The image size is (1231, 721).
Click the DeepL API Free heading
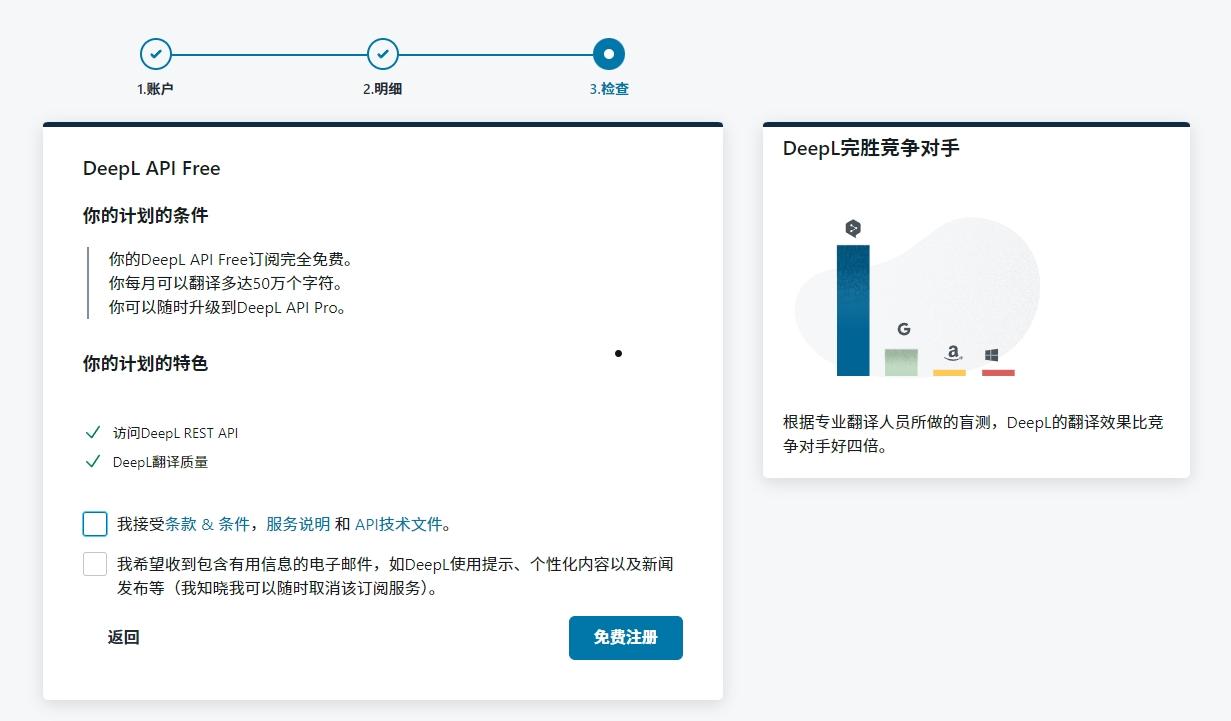tap(151, 169)
